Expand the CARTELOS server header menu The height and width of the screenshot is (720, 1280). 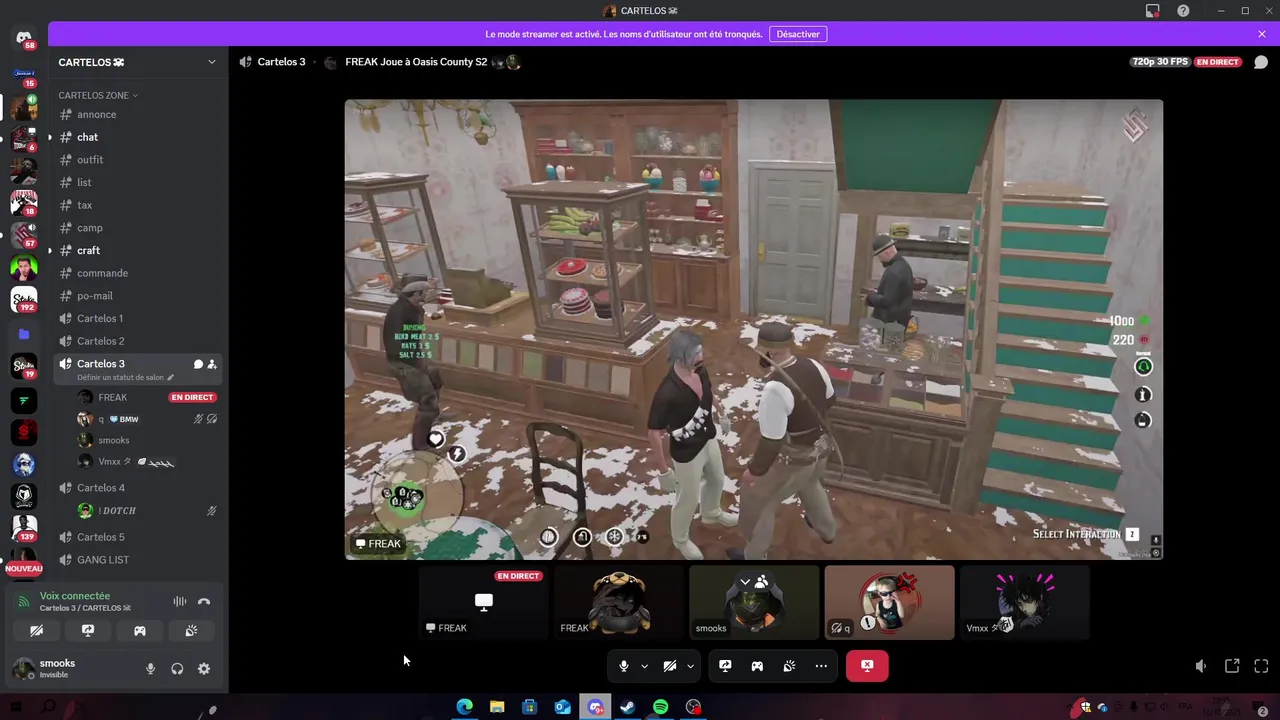pos(211,62)
